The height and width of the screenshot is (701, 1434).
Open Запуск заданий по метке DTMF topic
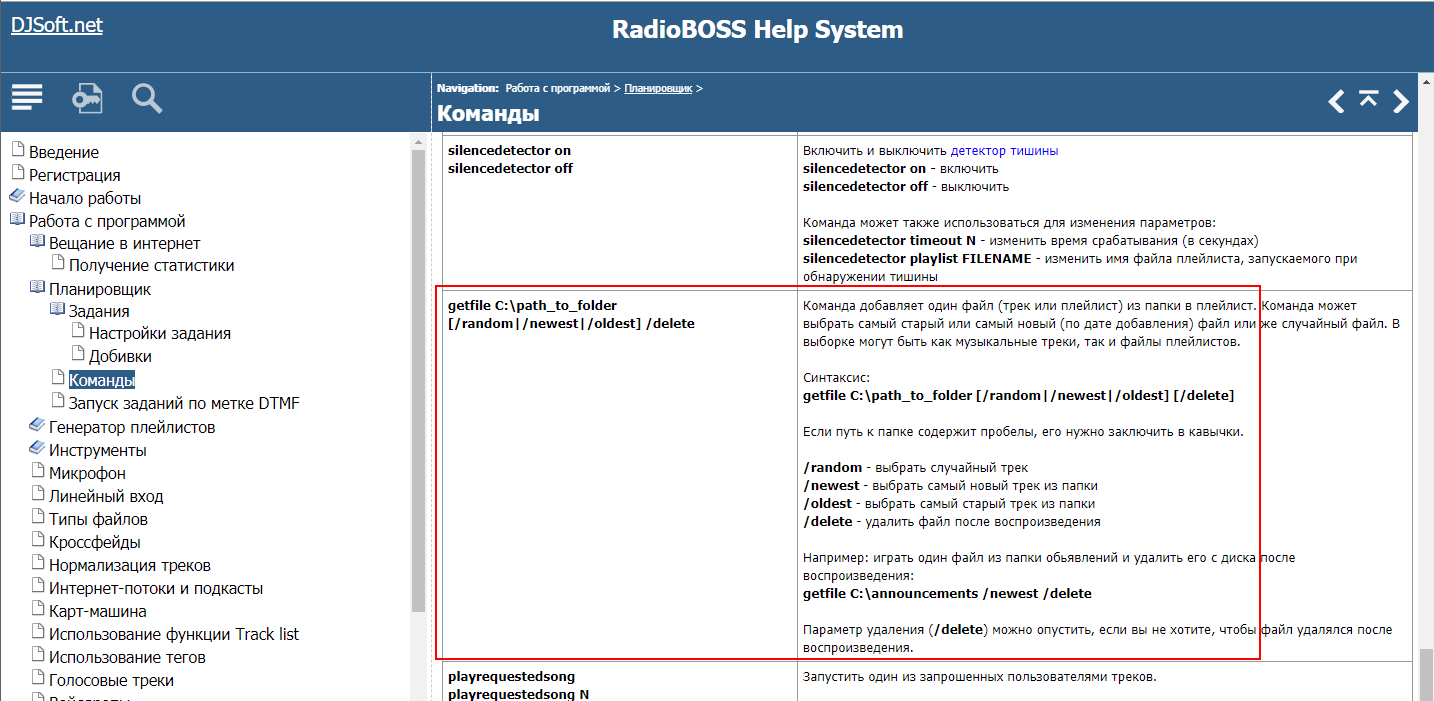tap(183, 403)
